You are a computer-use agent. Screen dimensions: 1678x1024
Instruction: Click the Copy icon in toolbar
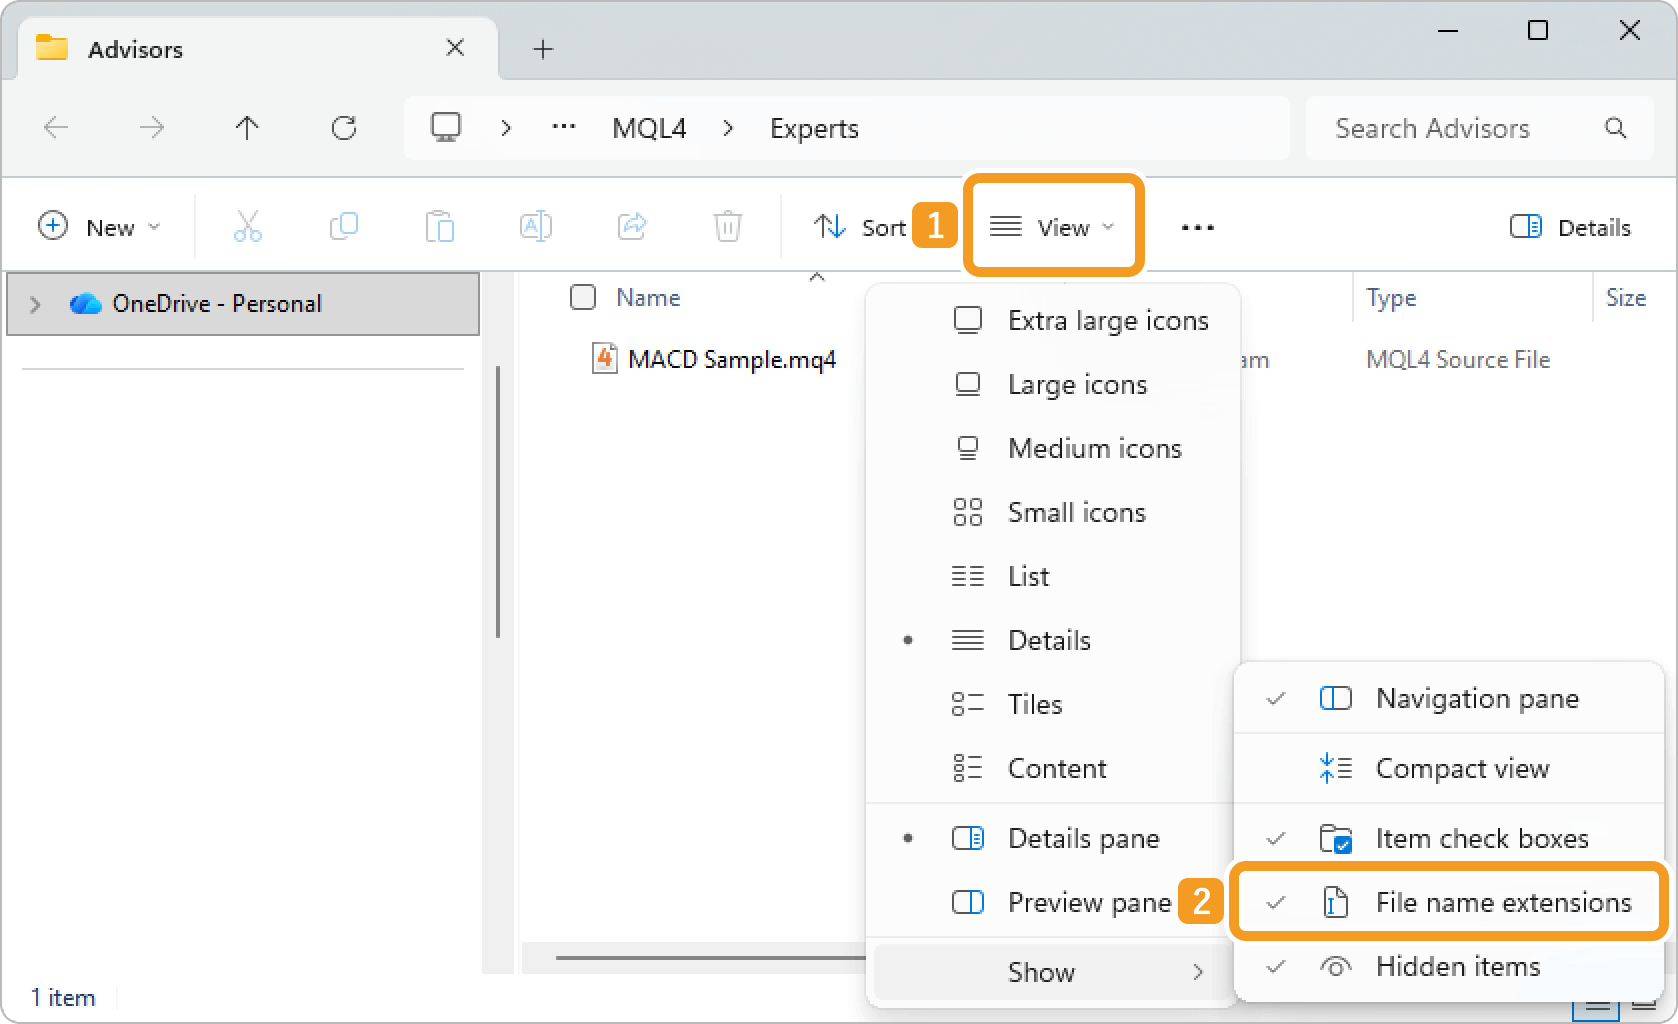click(343, 227)
